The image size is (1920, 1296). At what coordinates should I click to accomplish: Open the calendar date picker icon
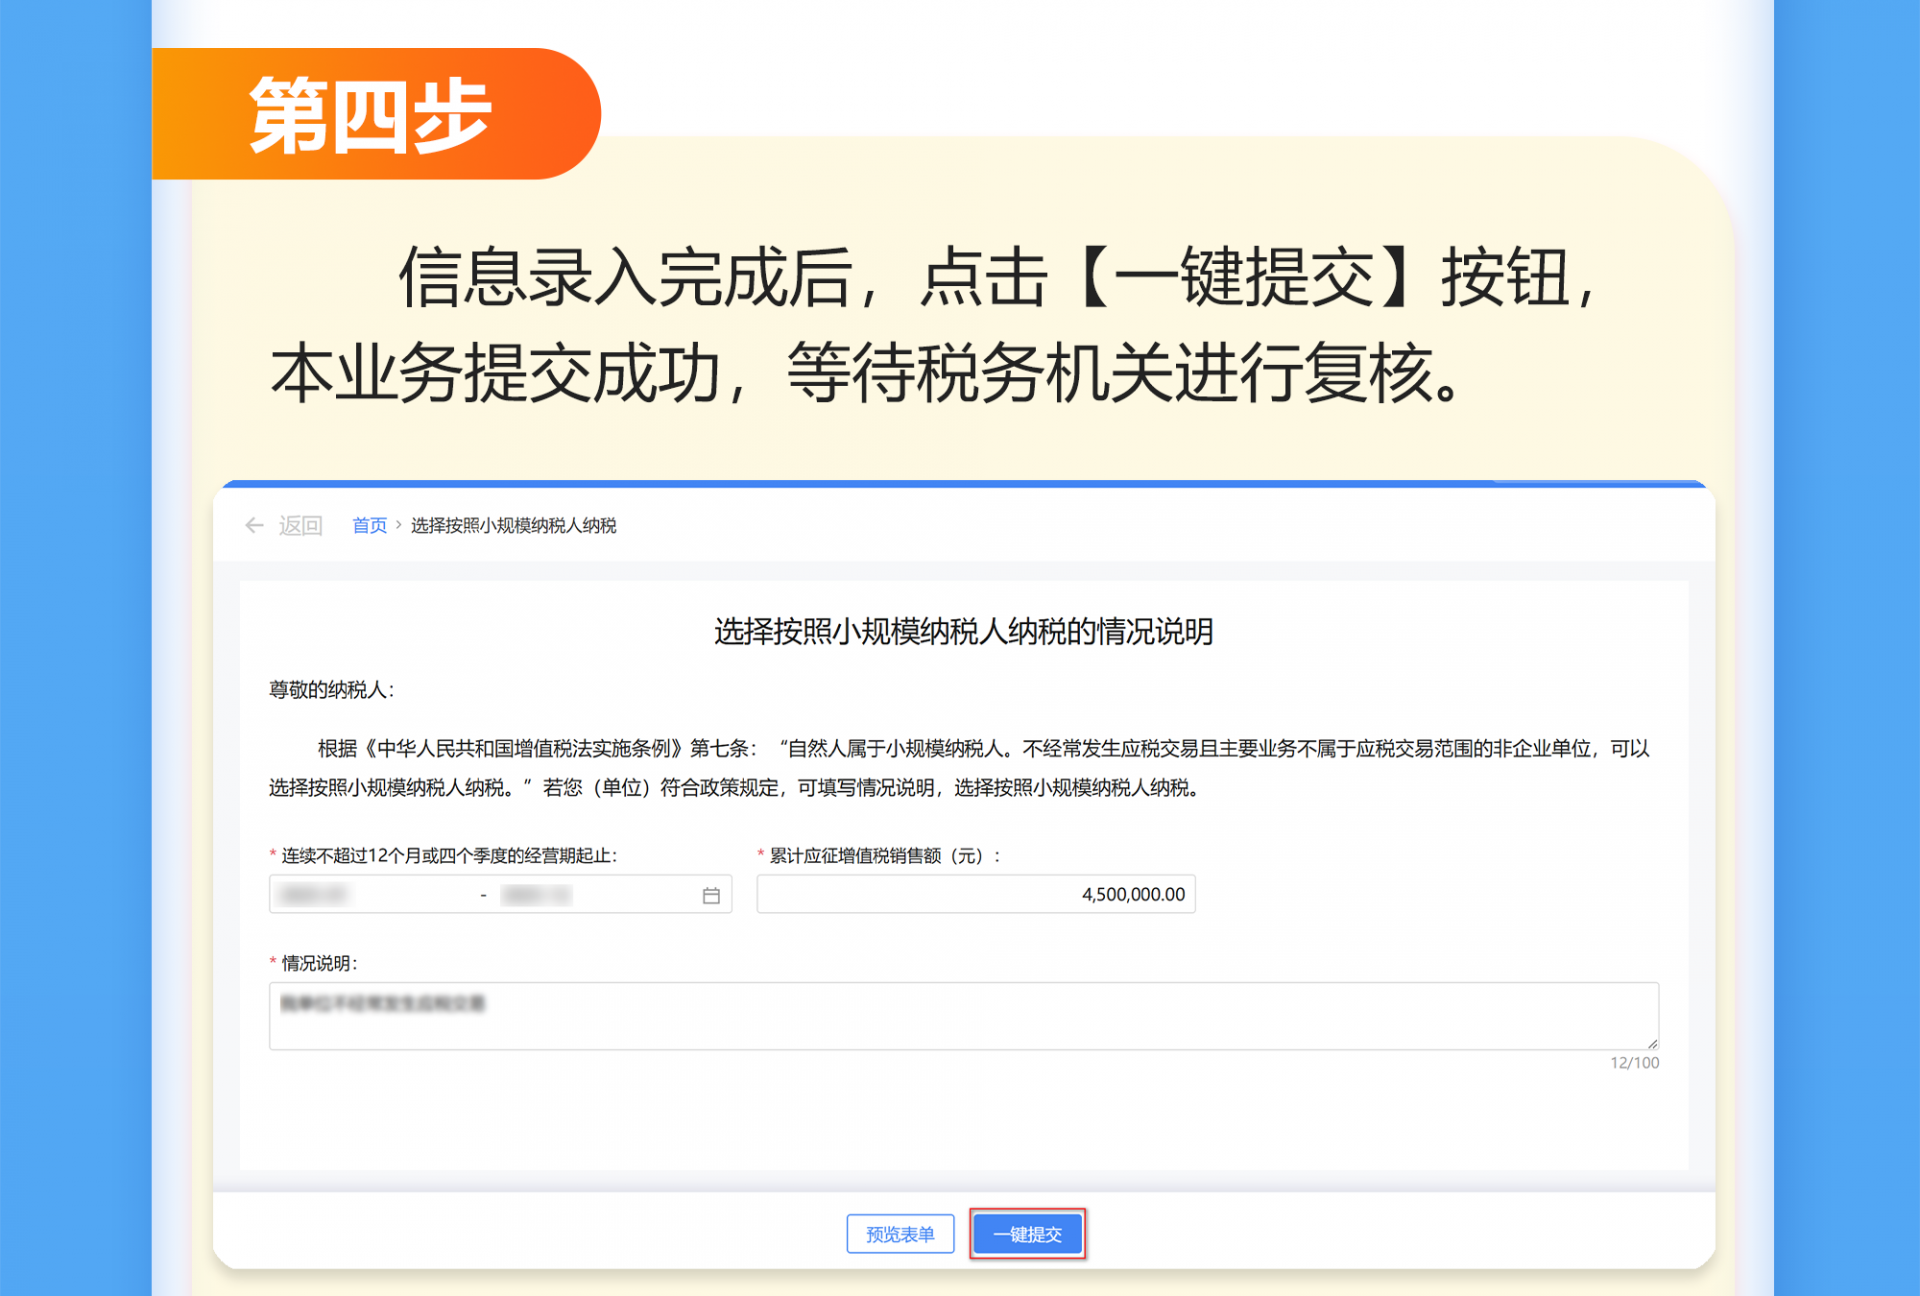[711, 894]
